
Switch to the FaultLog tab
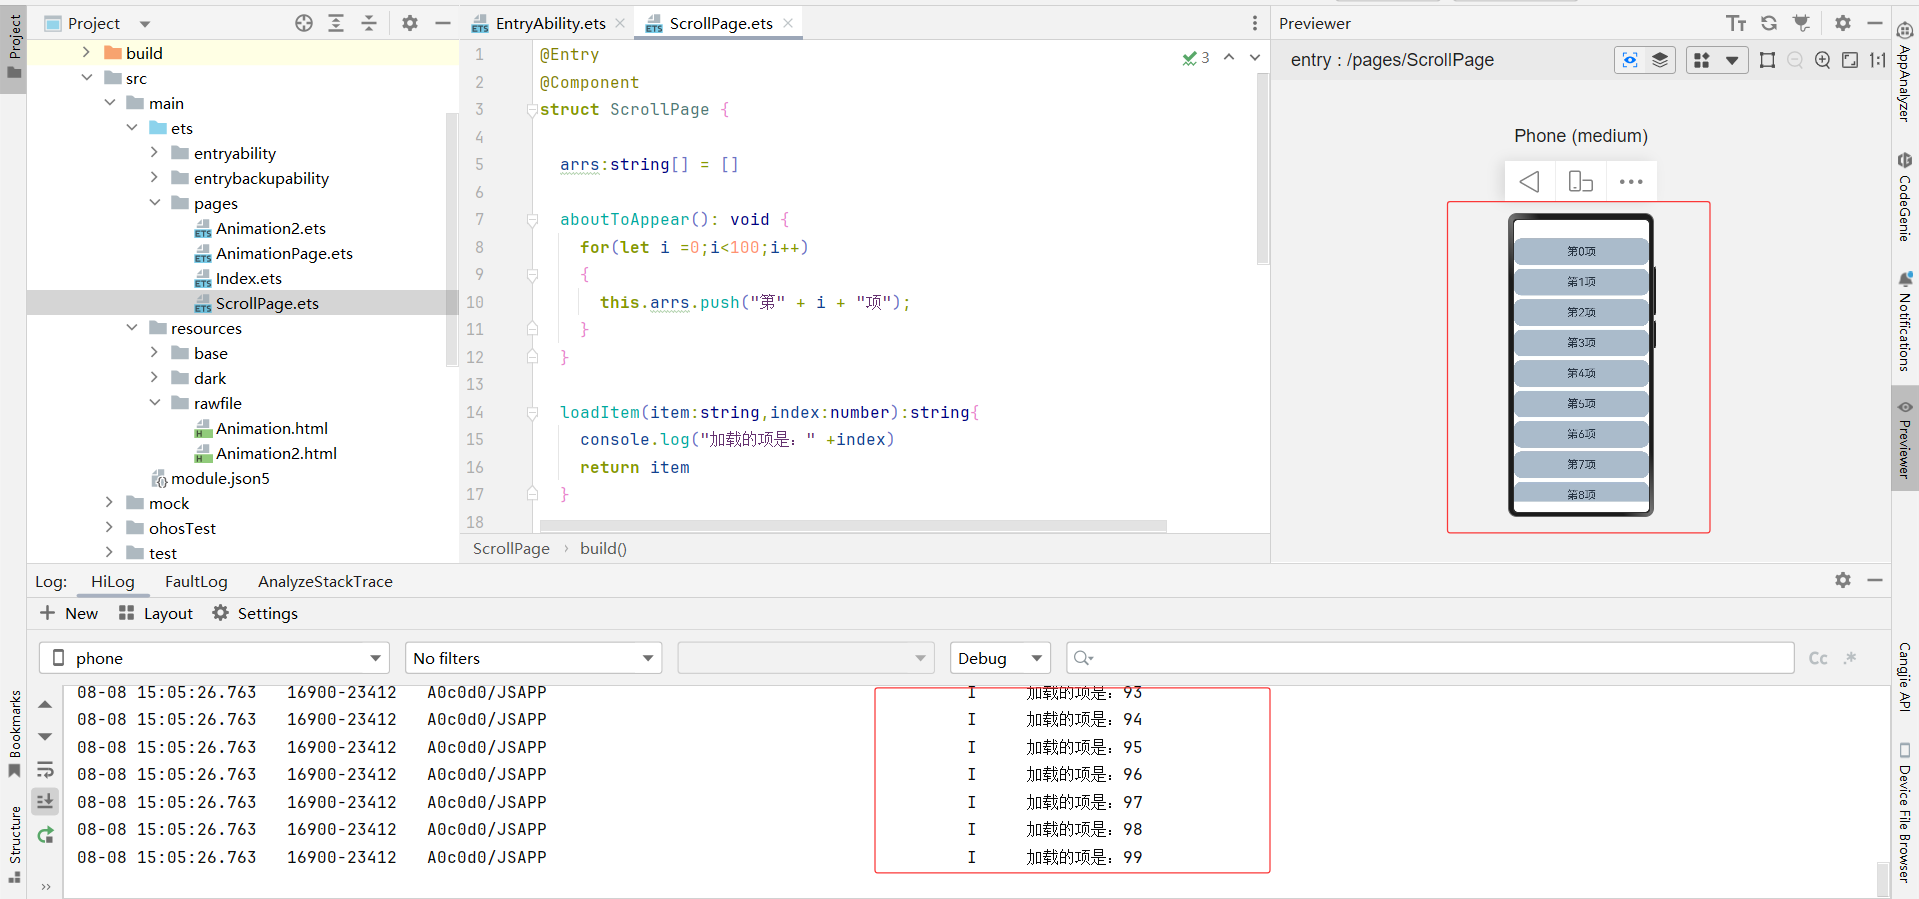pos(196,581)
